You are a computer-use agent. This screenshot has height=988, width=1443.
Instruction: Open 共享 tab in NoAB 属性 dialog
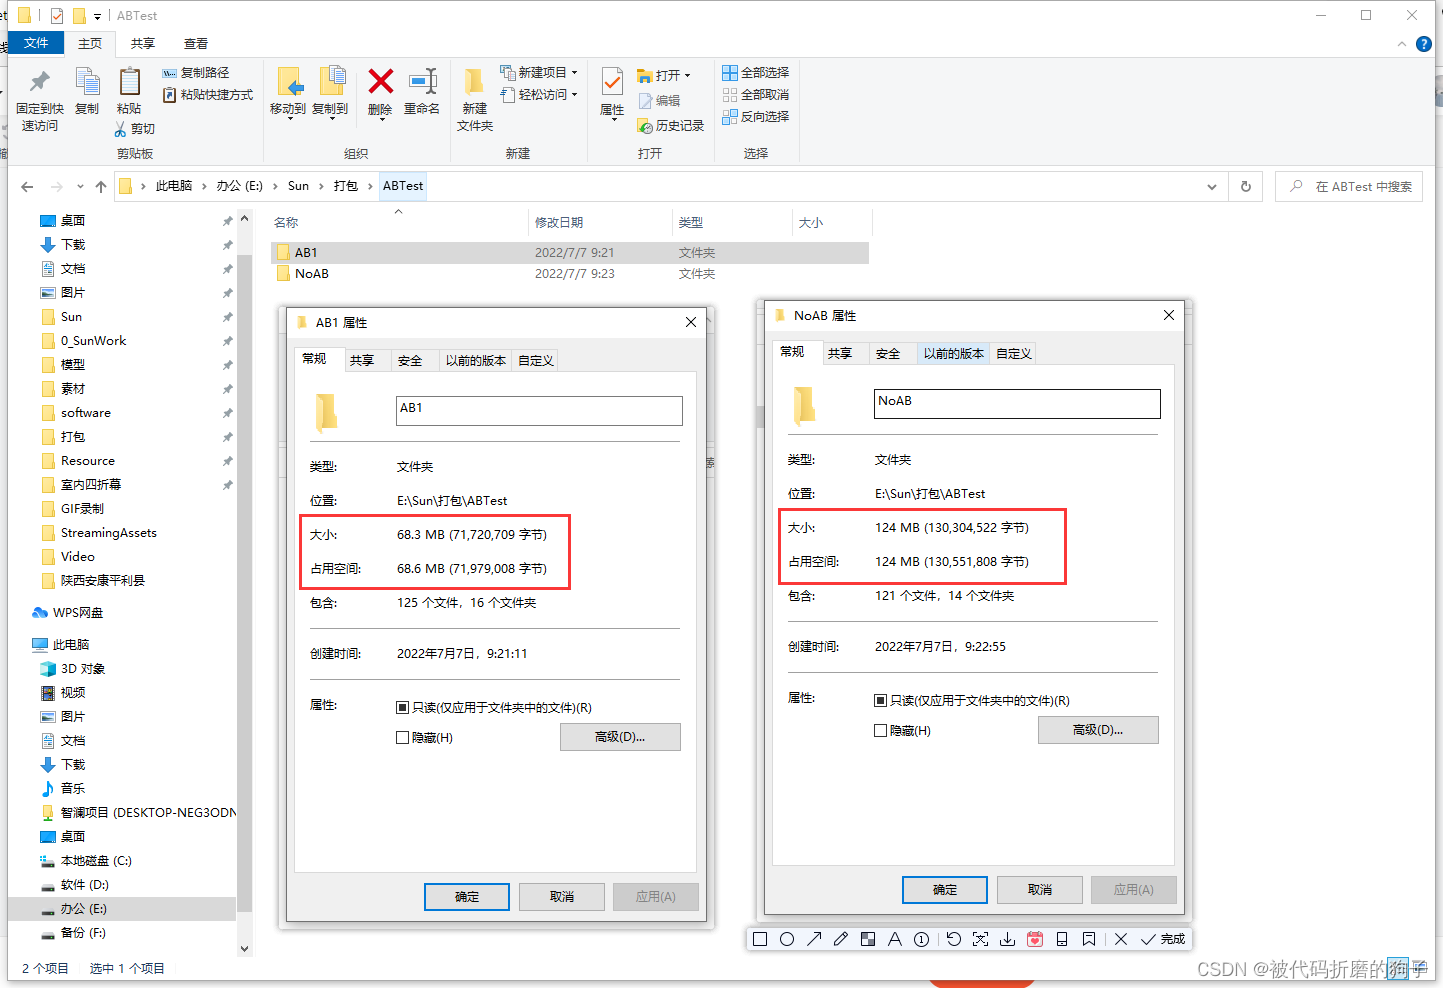tap(840, 354)
